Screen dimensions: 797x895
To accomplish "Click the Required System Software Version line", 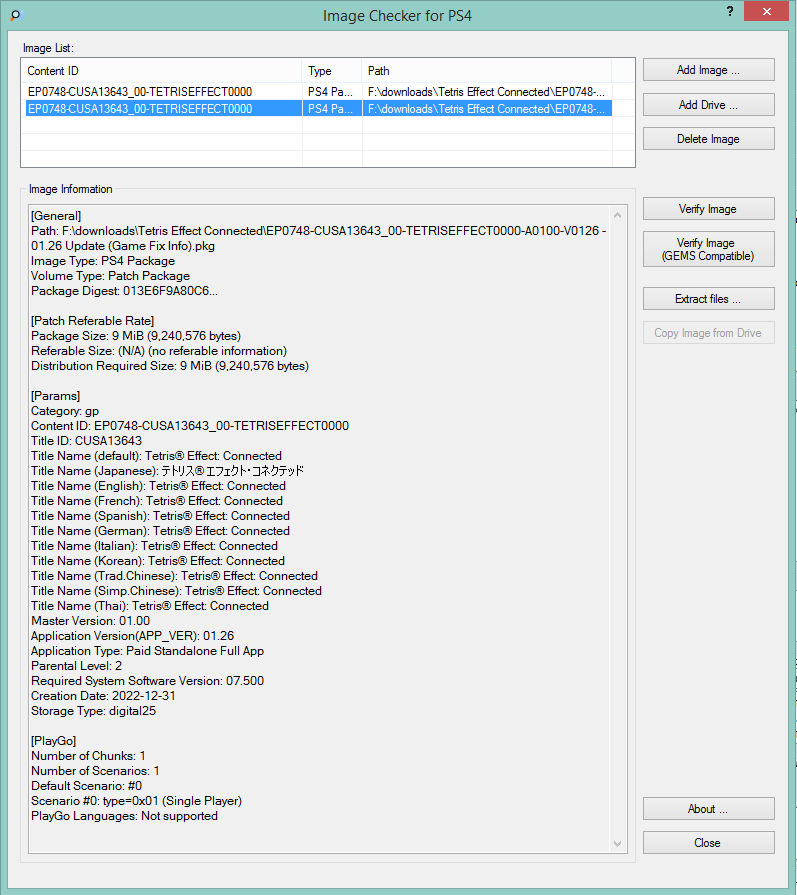I will tap(147, 681).
